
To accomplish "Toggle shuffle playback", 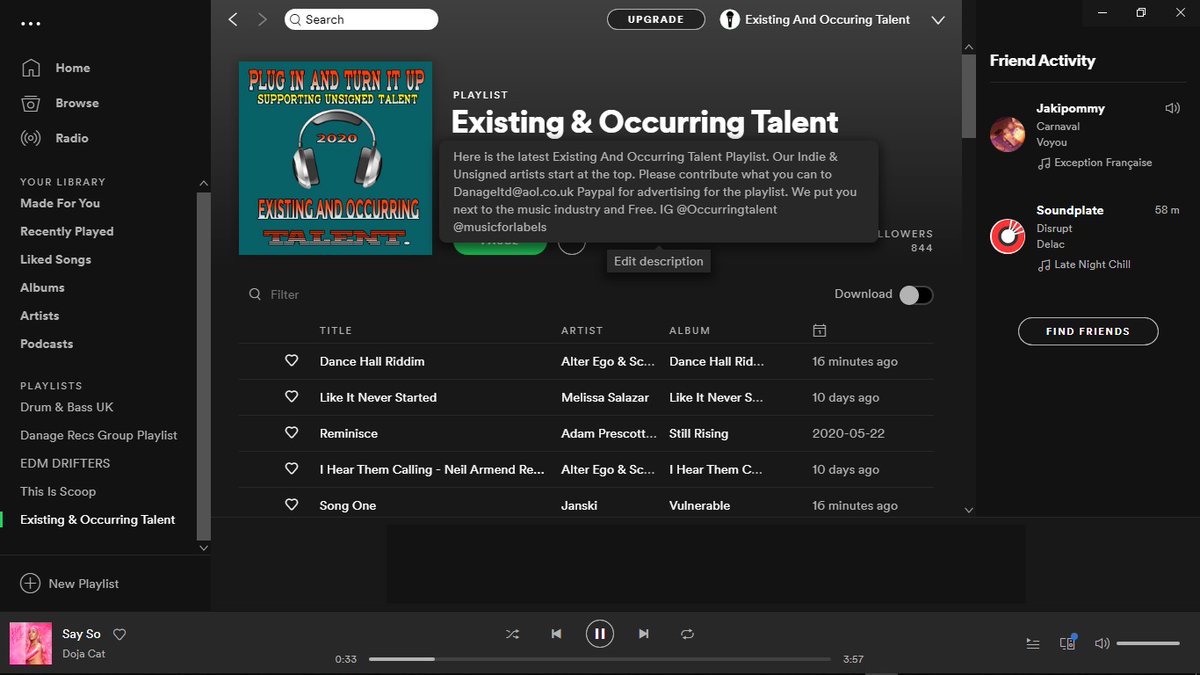I will click(x=512, y=634).
